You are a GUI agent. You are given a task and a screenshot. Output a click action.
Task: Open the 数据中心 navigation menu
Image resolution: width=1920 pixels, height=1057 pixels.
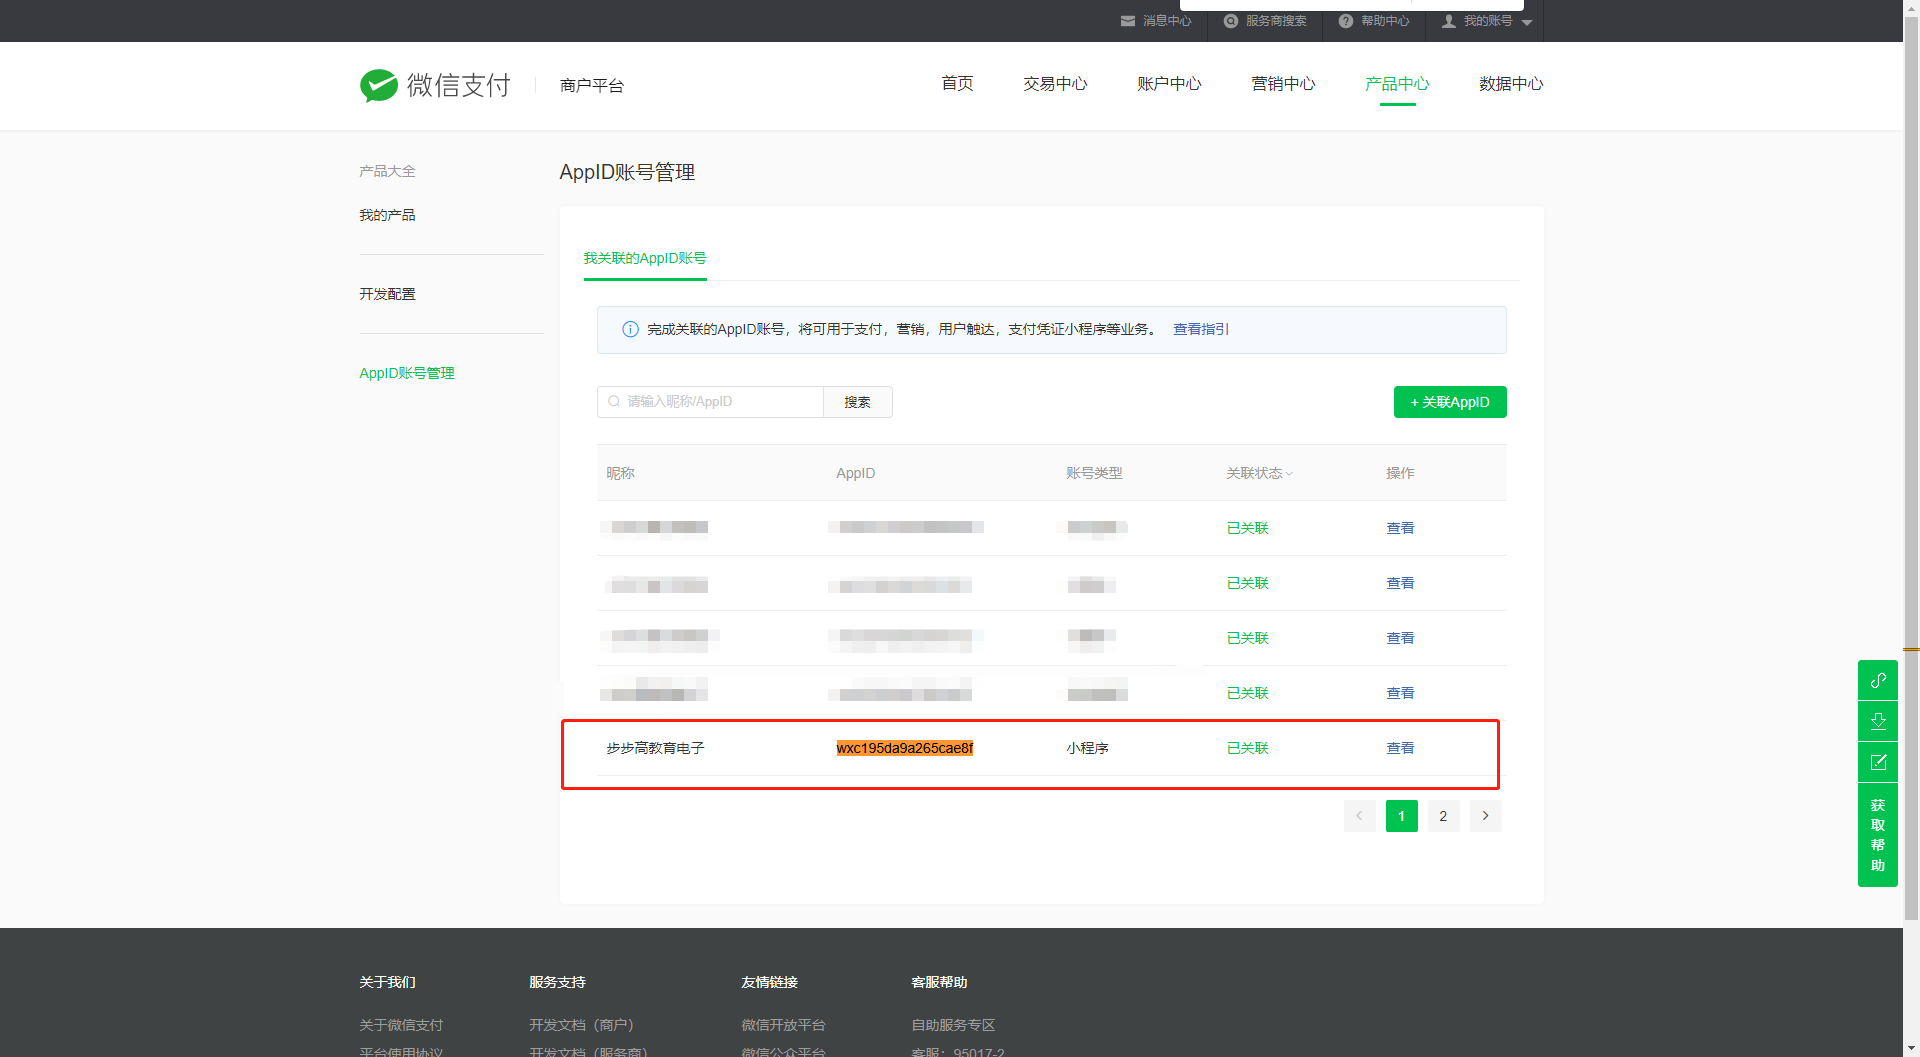pyautogui.click(x=1511, y=84)
